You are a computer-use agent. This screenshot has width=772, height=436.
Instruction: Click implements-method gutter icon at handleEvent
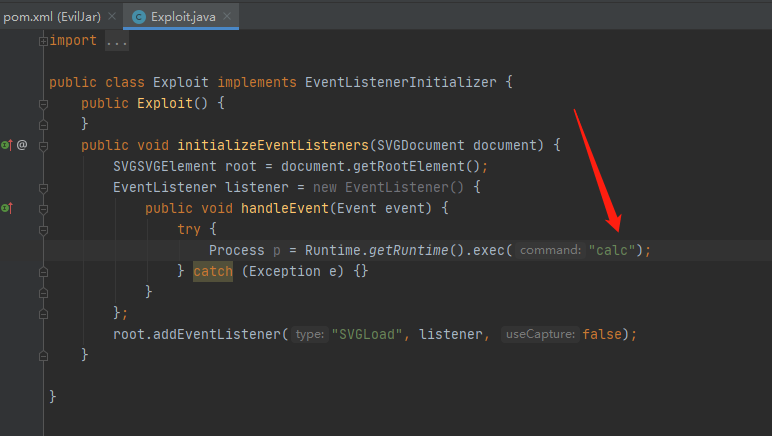(x=6, y=208)
